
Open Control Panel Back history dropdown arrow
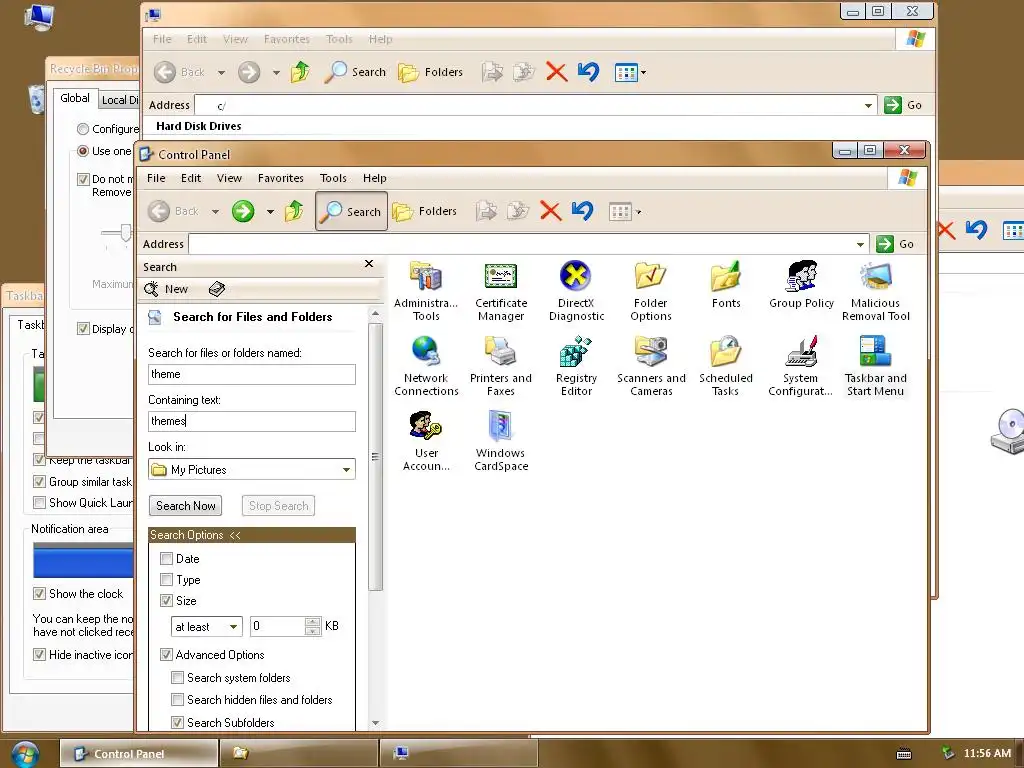[x=215, y=212]
